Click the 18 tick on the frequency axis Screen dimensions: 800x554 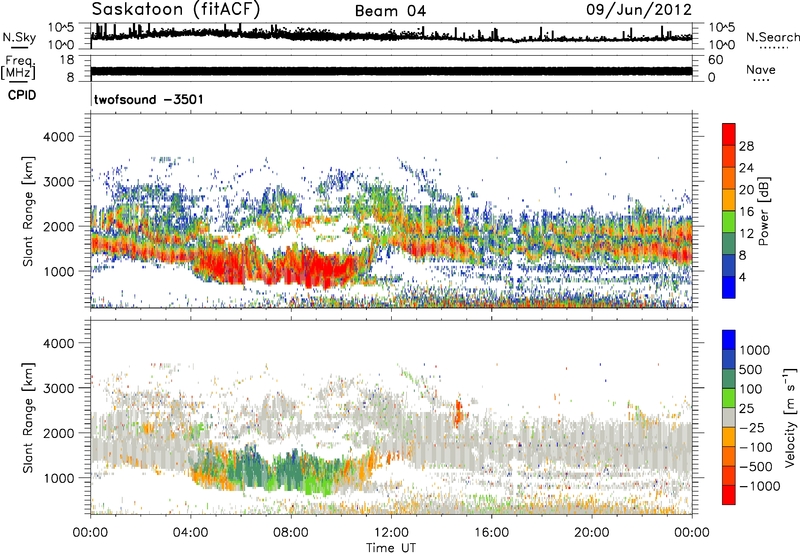pyautogui.click(x=67, y=60)
